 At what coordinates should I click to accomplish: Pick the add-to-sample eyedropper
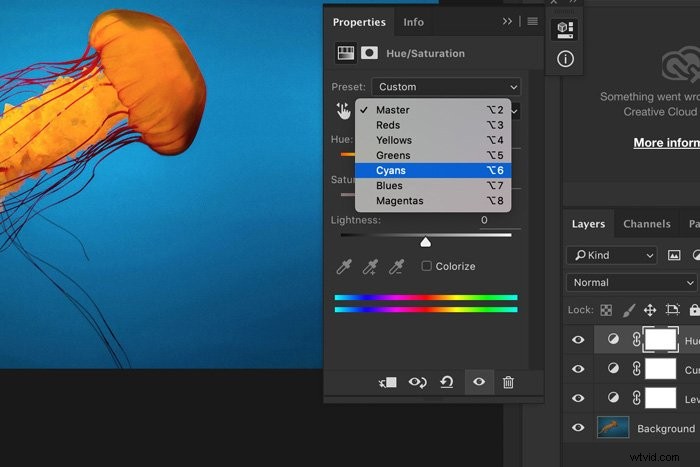370,267
